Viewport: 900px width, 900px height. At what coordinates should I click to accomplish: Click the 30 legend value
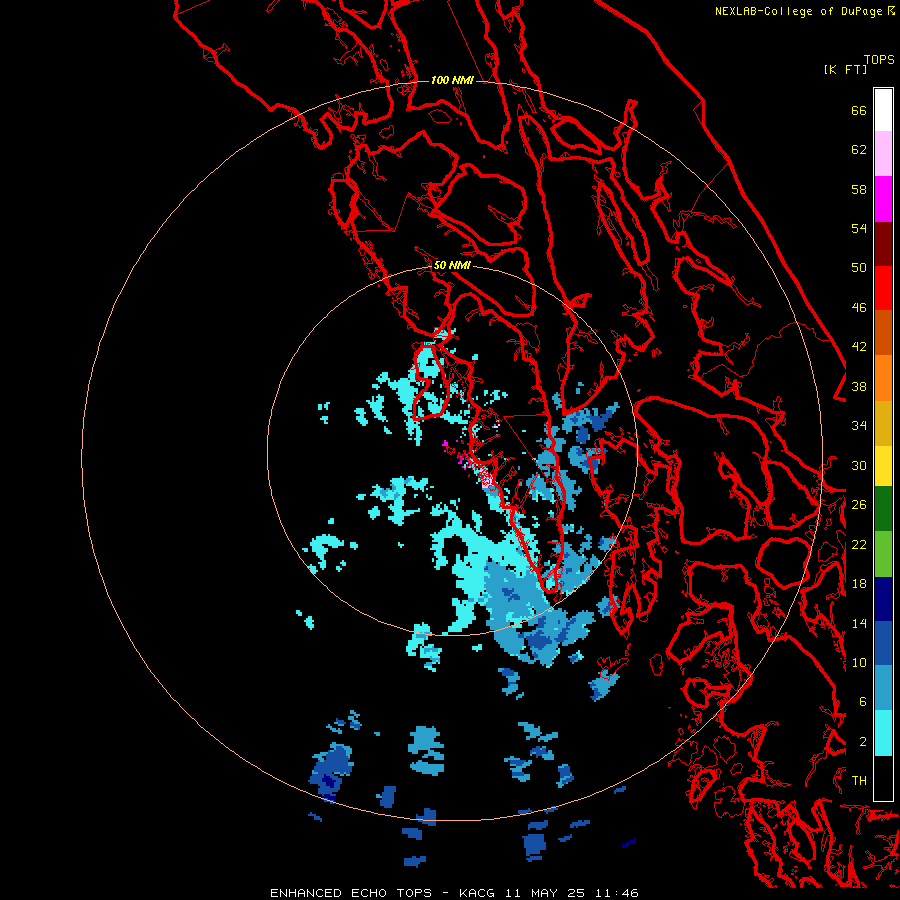(859, 465)
